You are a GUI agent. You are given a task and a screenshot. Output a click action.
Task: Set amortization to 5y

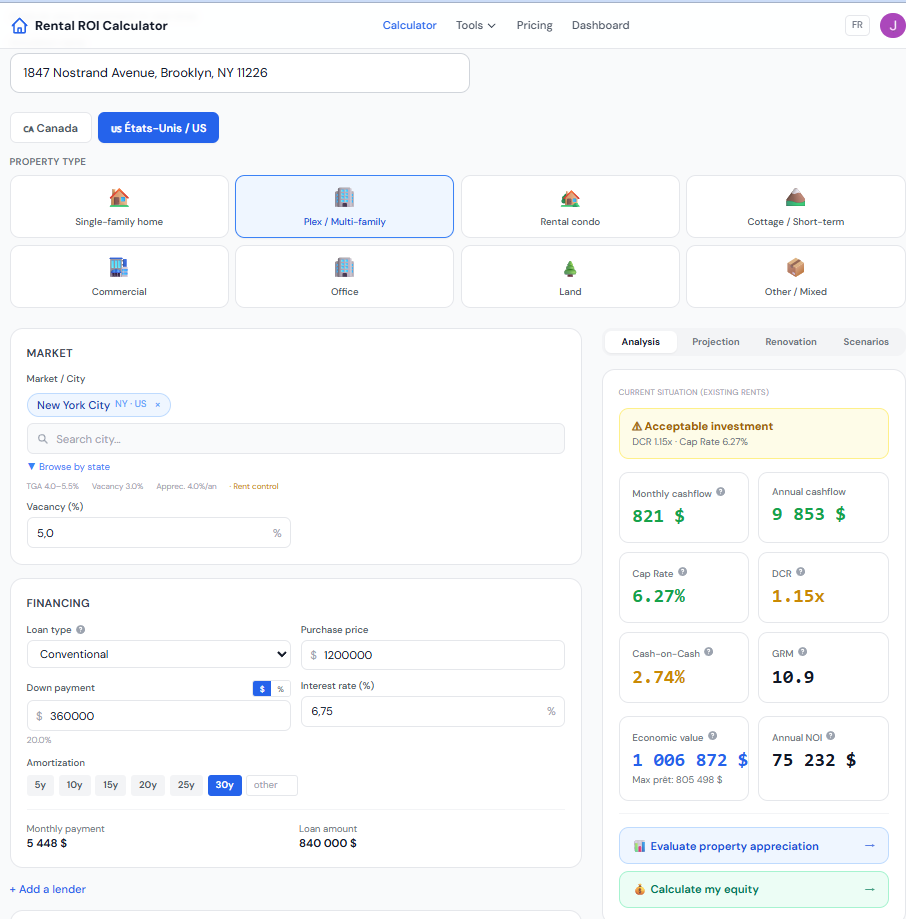tap(40, 785)
